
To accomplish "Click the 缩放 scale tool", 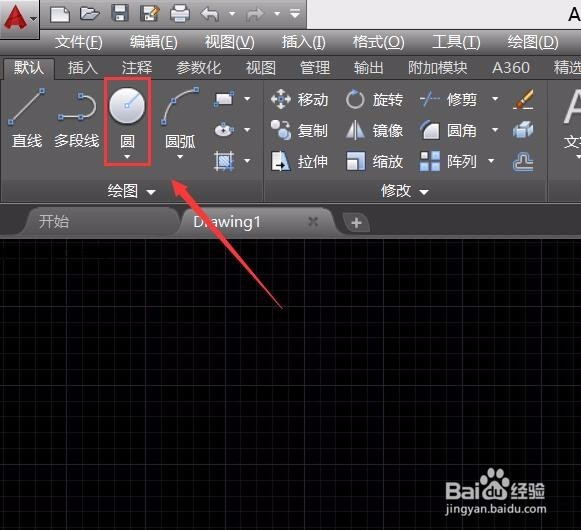I will click(x=374, y=162).
